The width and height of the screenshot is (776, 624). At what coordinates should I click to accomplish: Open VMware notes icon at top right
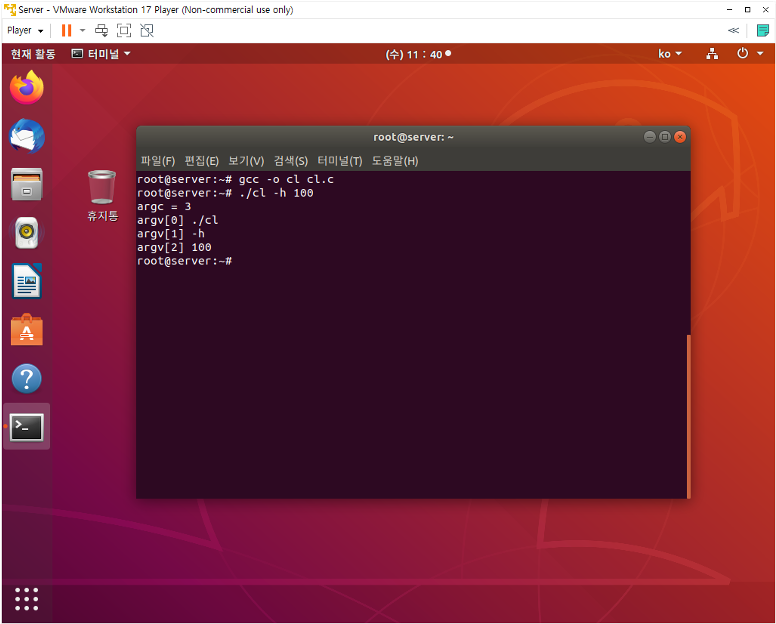tap(763, 31)
